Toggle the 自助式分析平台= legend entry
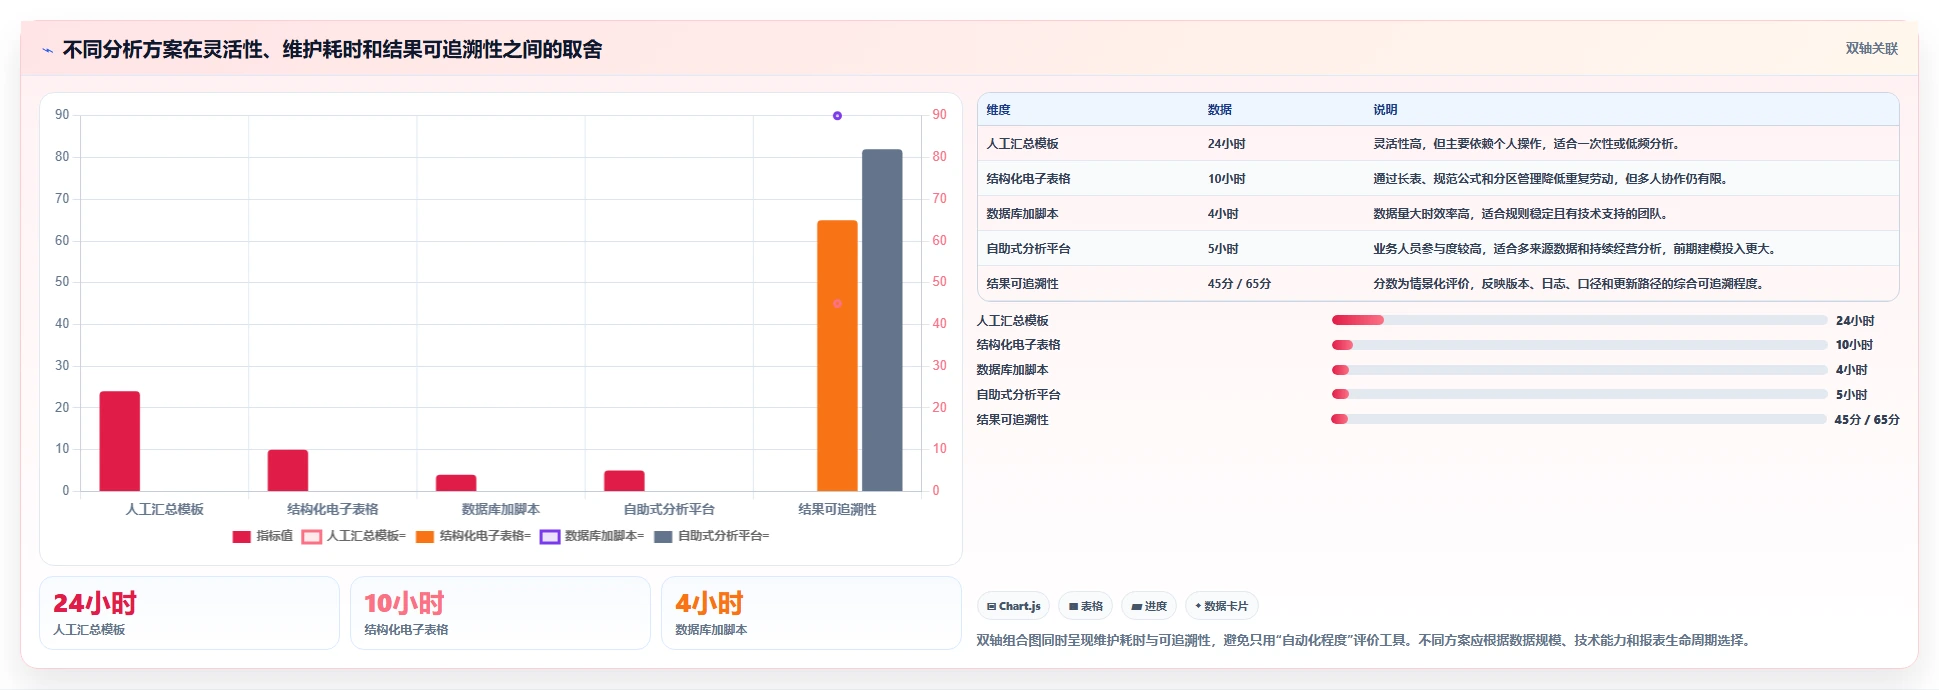The width and height of the screenshot is (1939, 690). (x=711, y=536)
